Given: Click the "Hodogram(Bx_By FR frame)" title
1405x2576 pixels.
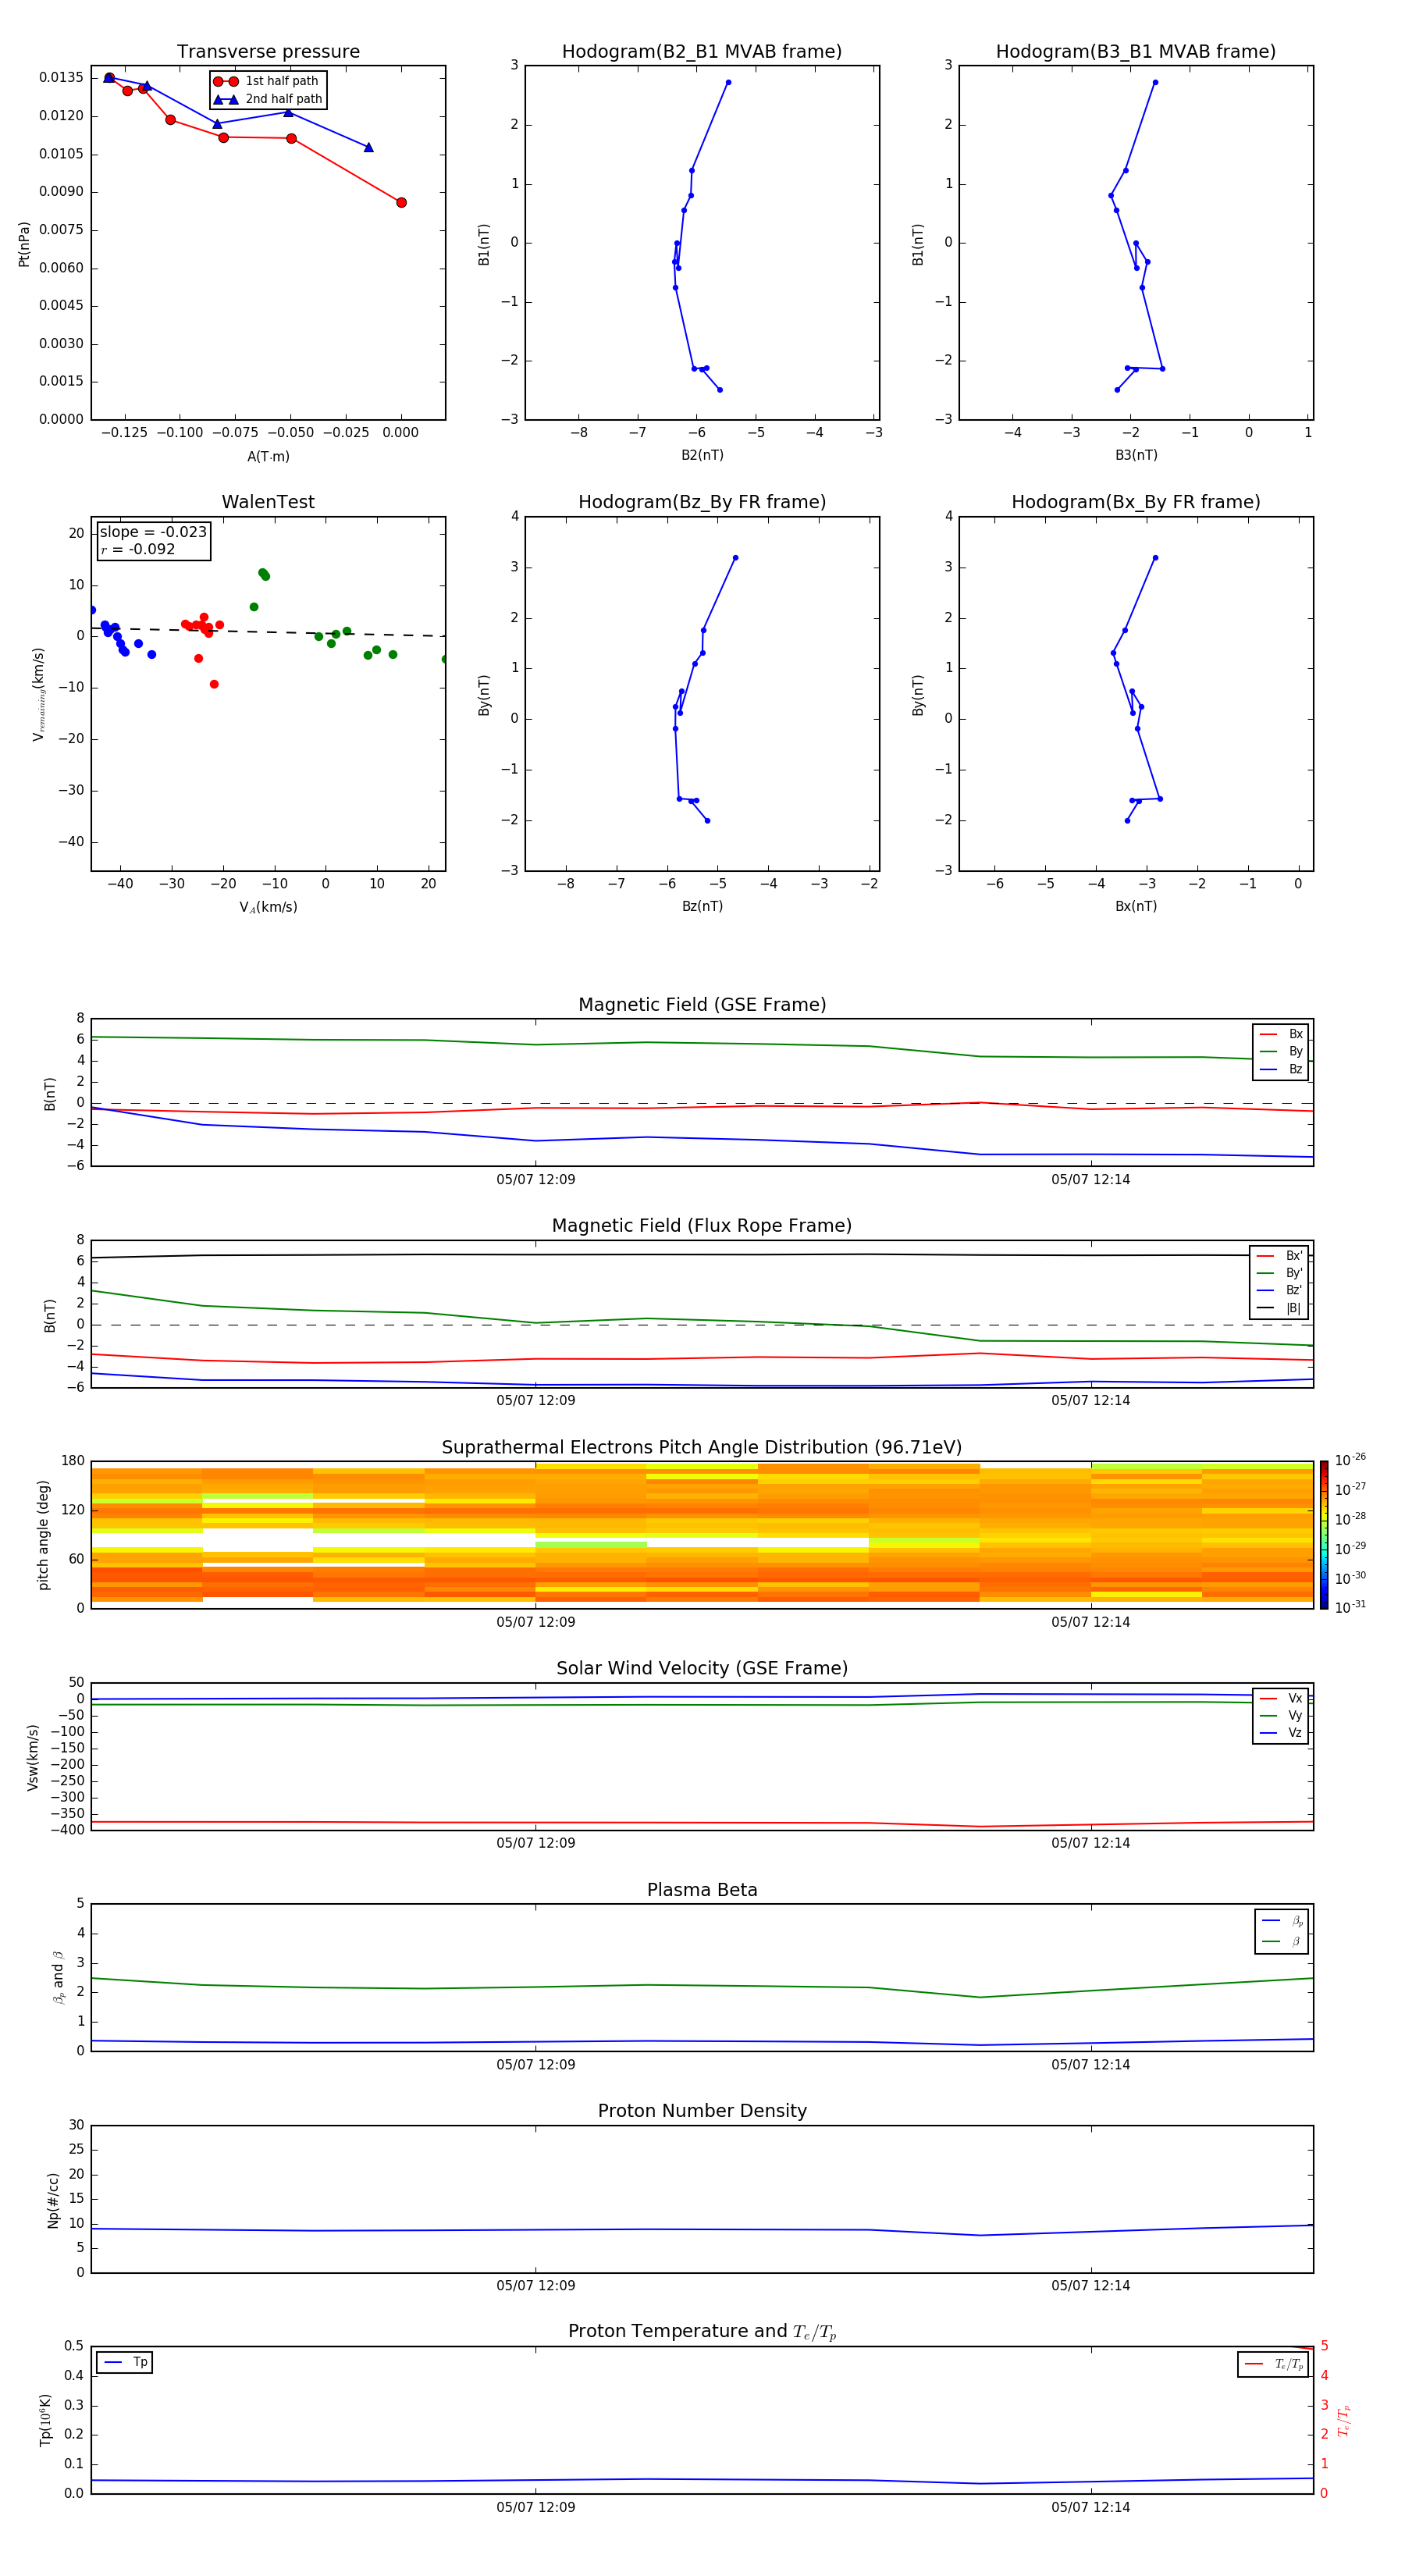Looking at the screenshot, I should [x=1136, y=502].
